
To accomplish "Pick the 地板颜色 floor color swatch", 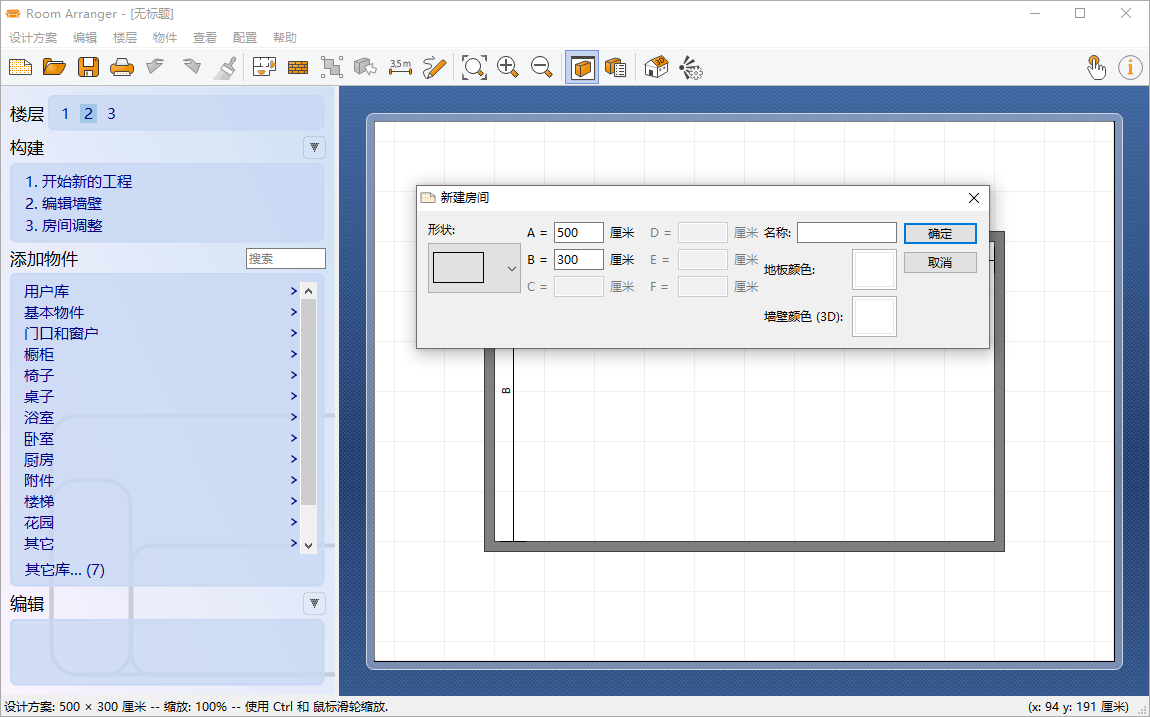I will pos(874,268).
